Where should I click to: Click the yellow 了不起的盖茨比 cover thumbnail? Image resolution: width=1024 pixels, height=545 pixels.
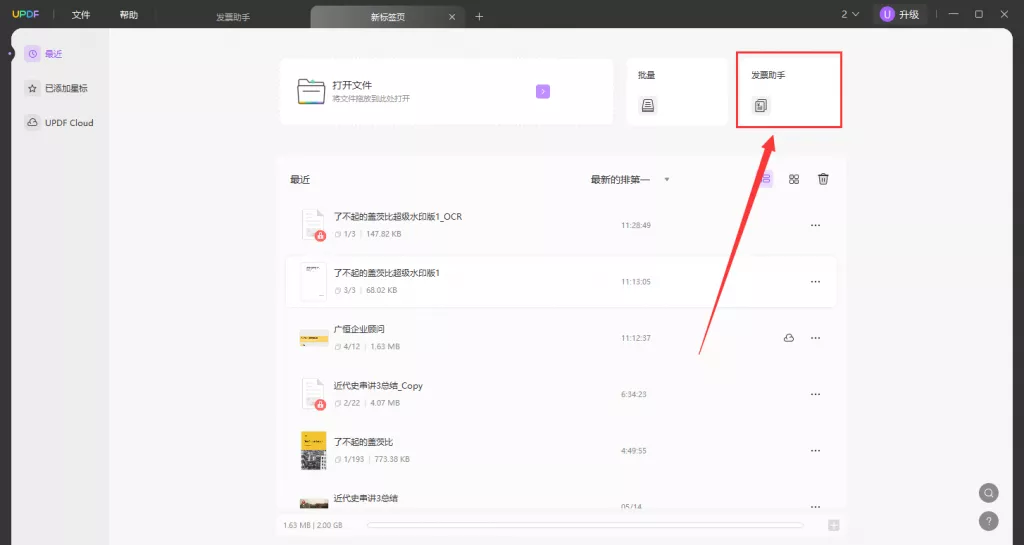tap(313, 450)
